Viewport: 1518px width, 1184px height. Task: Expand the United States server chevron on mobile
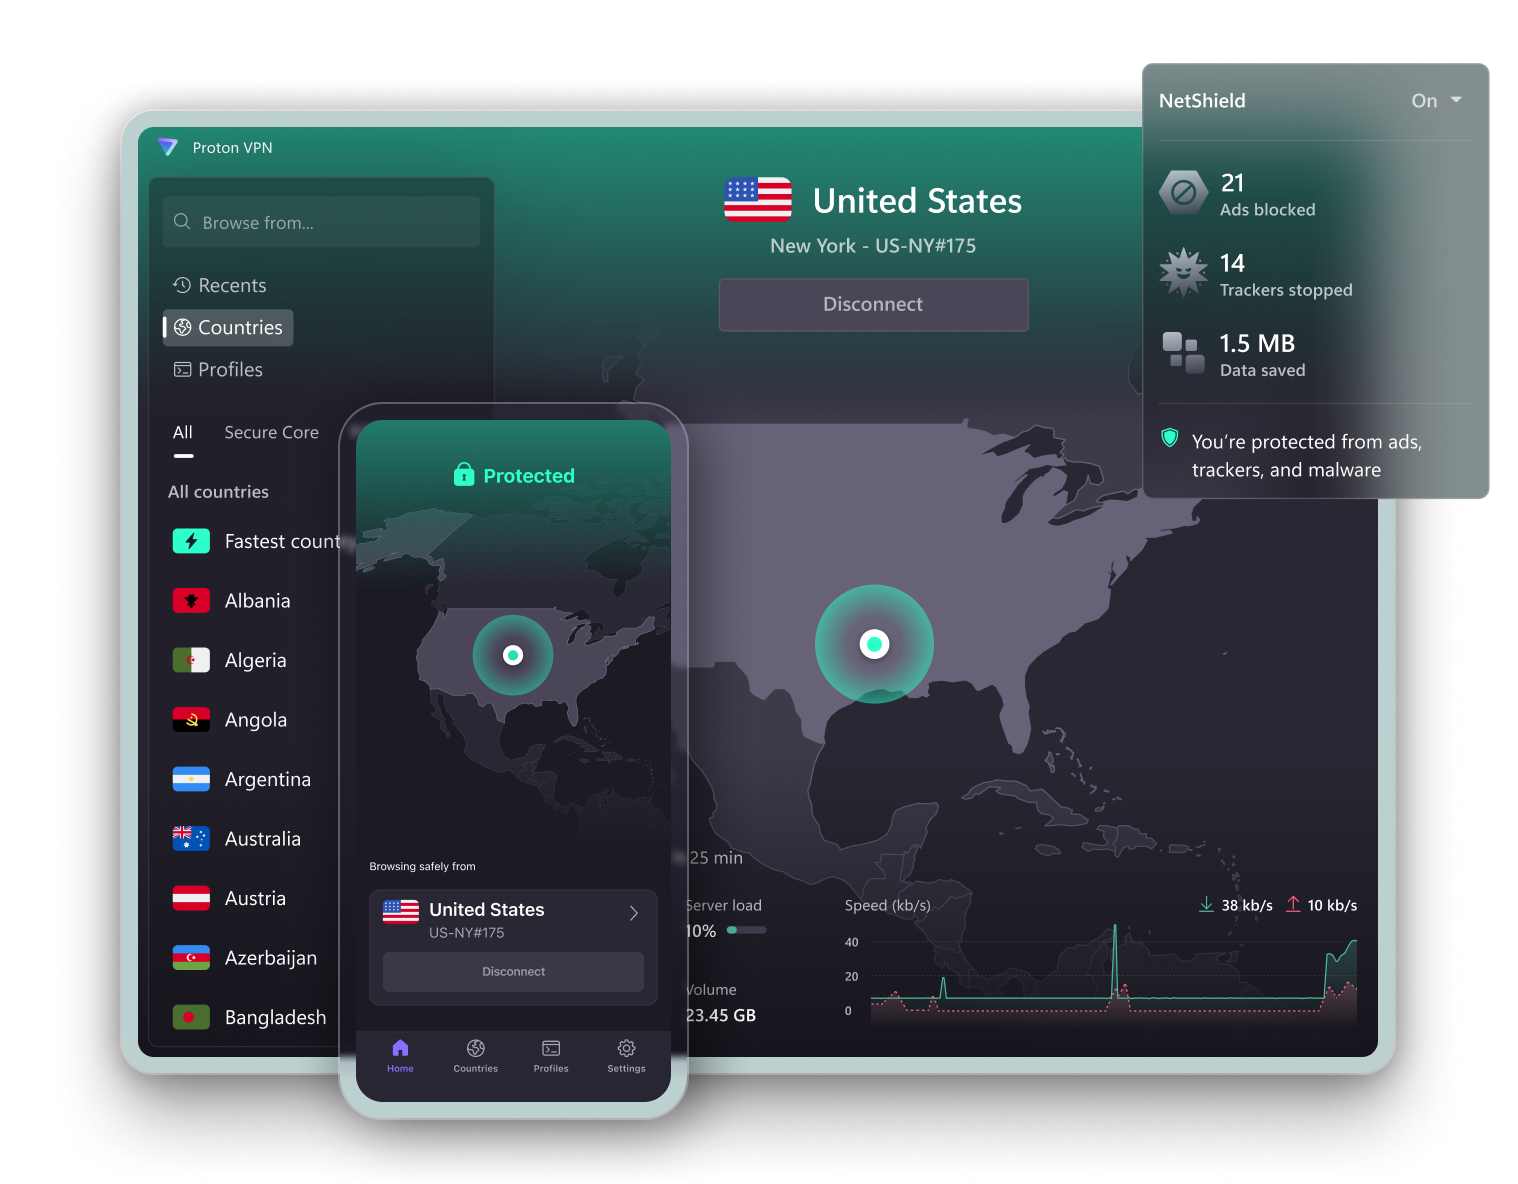coord(633,913)
